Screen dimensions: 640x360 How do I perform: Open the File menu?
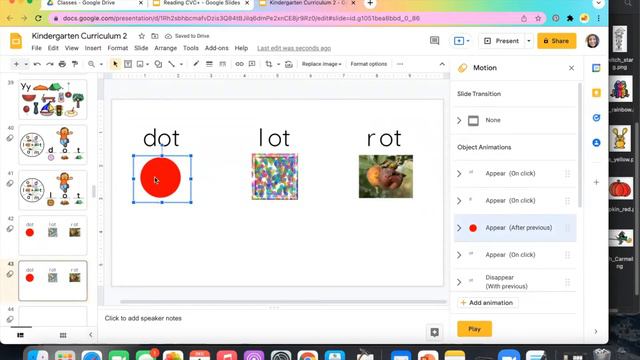[x=36, y=48]
